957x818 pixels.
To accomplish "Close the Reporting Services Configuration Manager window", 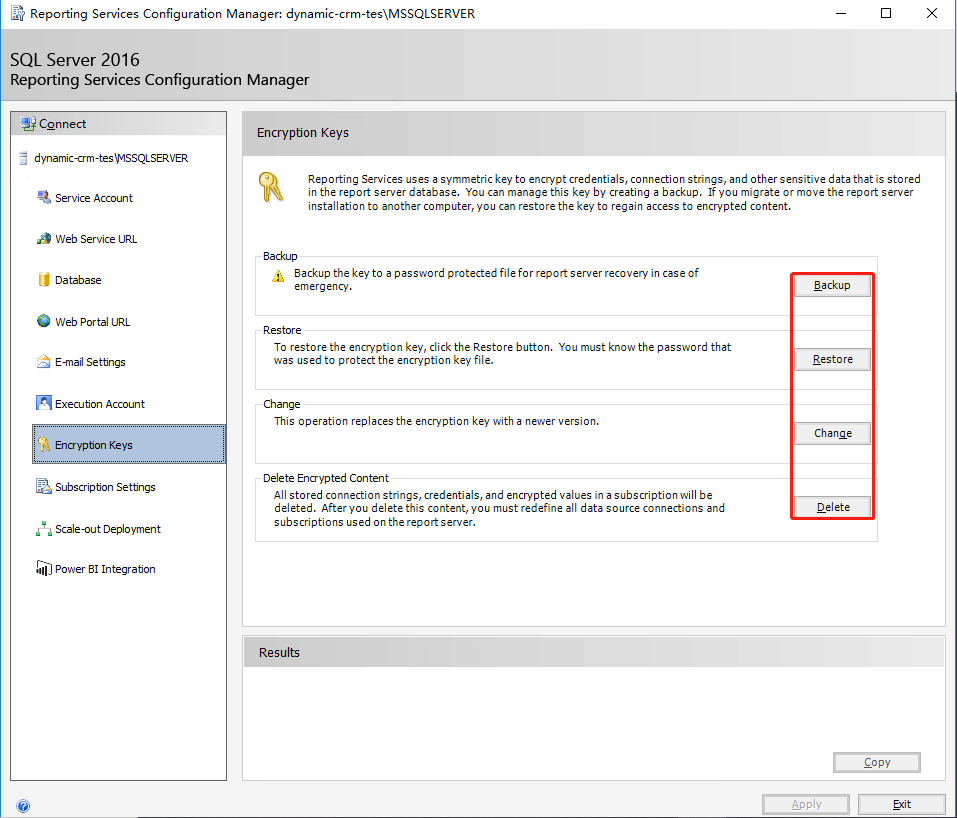I will 931,13.
